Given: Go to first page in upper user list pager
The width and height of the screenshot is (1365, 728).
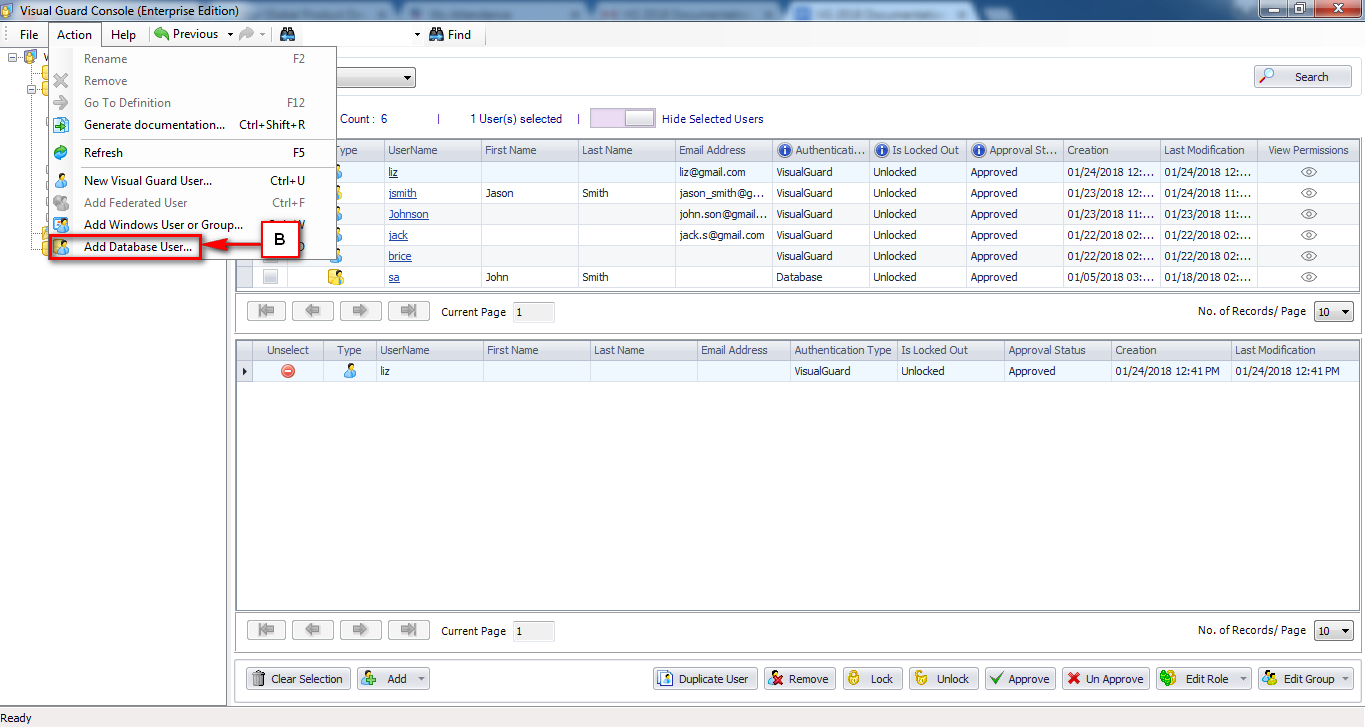Looking at the screenshot, I should [x=266, y=311].
